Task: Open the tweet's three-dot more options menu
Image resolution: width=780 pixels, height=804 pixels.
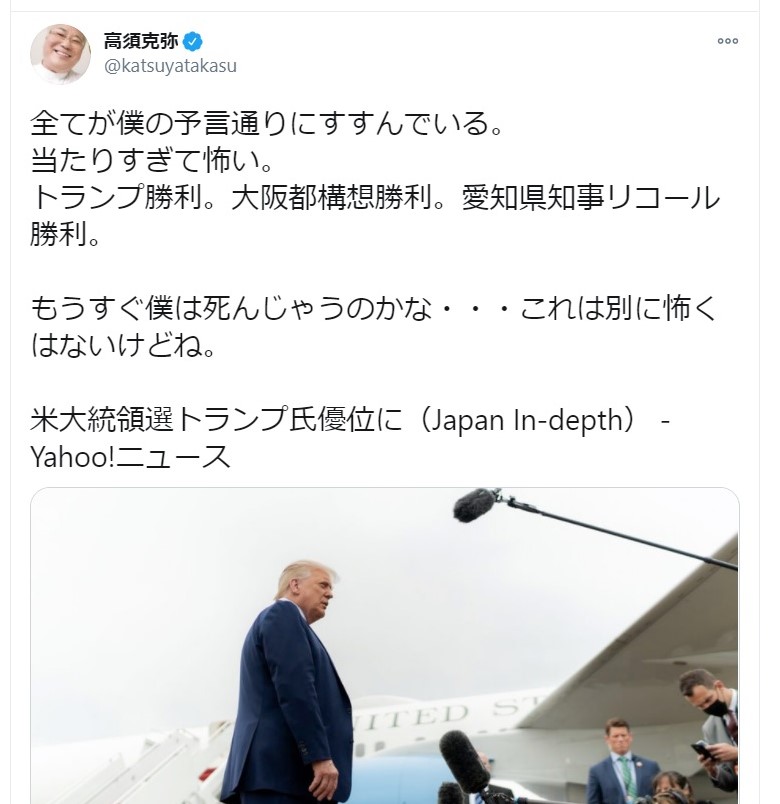Action: (727, 41)
